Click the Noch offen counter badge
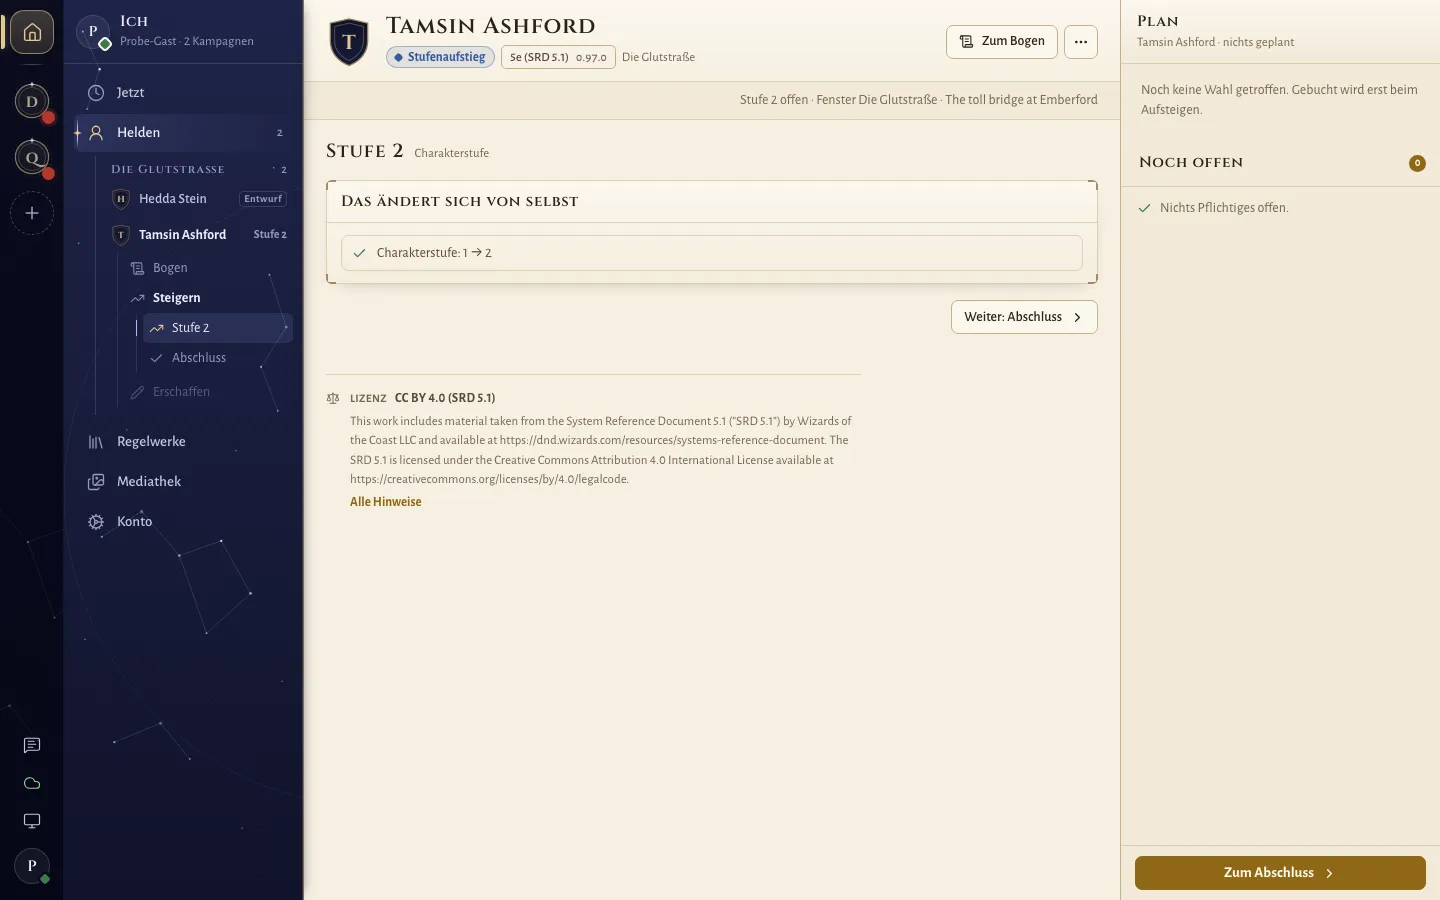This screenshot has height=900, width=1440. point(1417,163)
